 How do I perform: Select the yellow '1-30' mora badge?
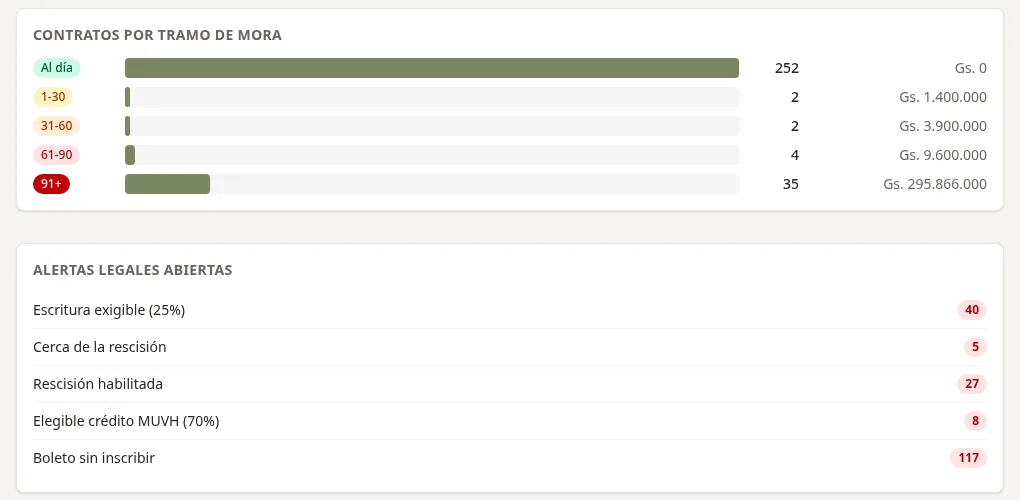[53, 97]
